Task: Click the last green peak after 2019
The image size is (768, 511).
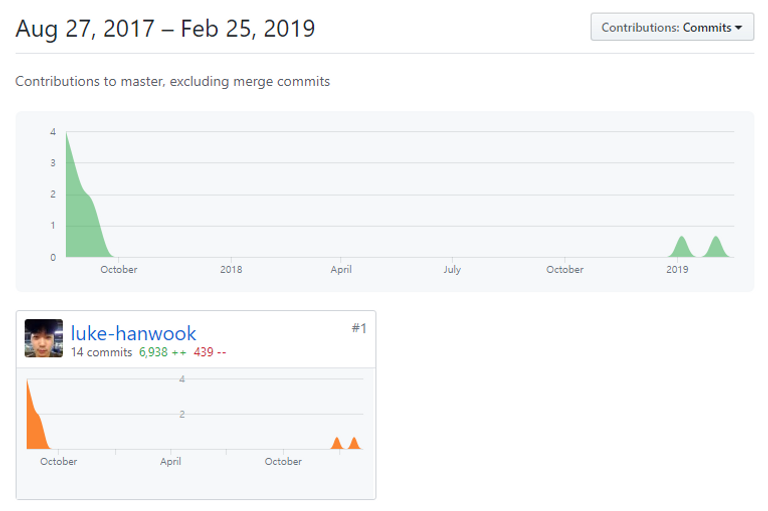Action: tap(716, 248)
